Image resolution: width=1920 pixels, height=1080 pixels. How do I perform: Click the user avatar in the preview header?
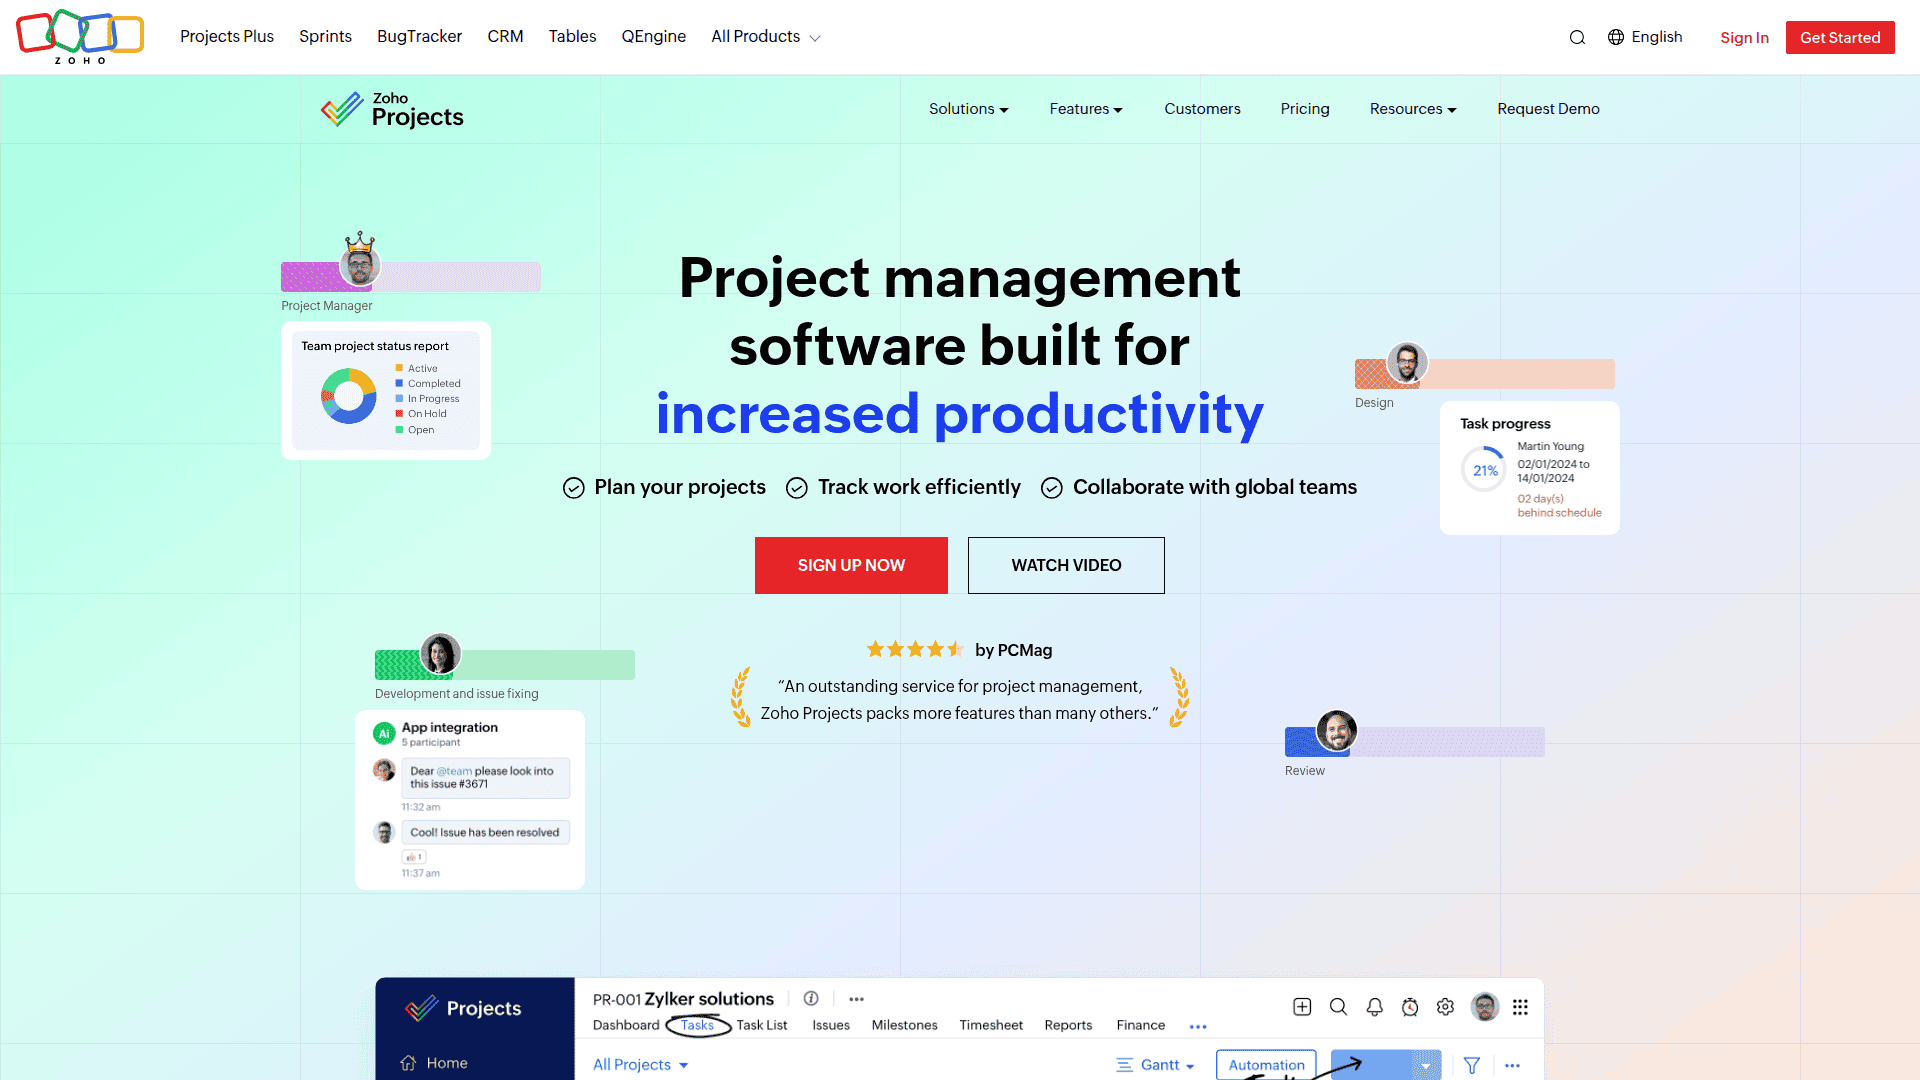(x=1485, y=1007)
